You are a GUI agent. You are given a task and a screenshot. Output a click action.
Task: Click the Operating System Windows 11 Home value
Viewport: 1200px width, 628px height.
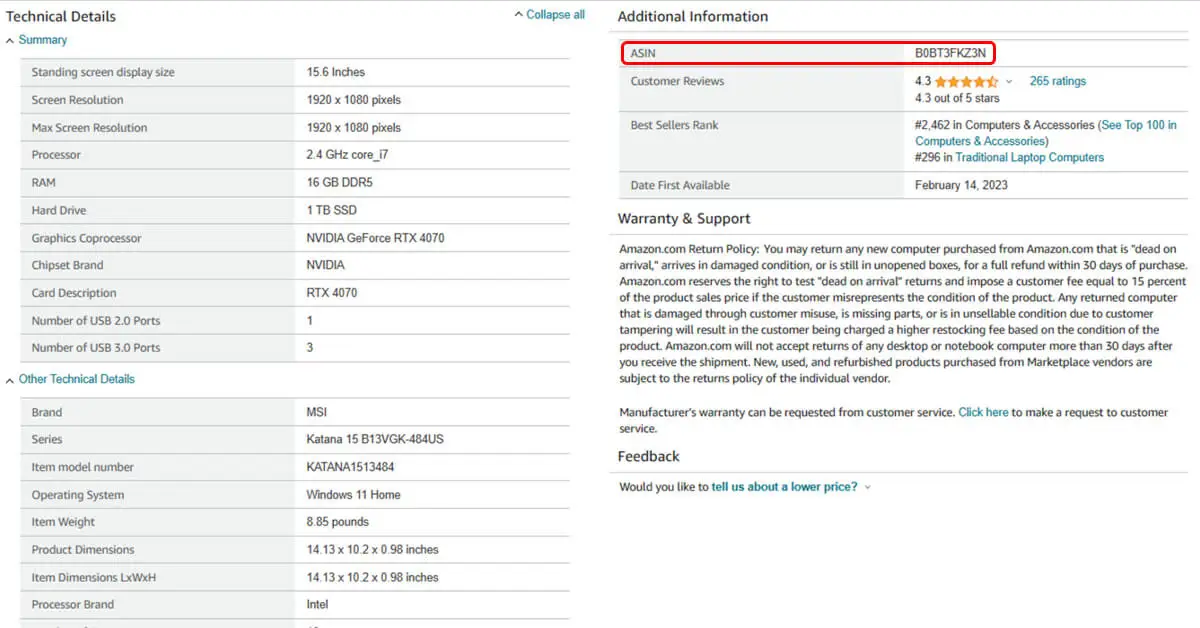[352, 495]
